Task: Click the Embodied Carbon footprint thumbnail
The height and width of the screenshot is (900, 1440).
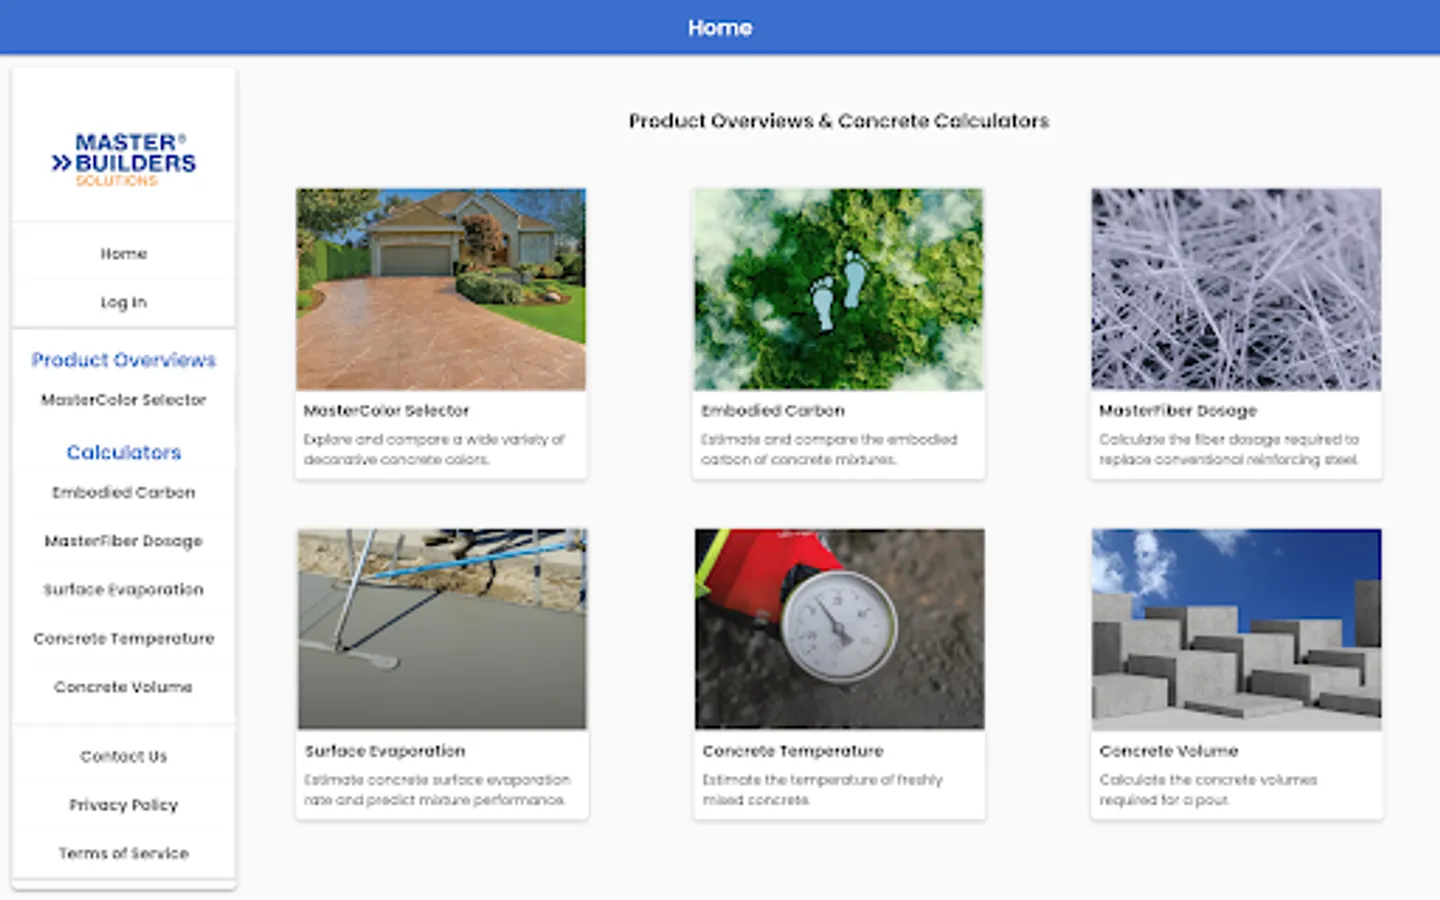Action: coord(838,289)
